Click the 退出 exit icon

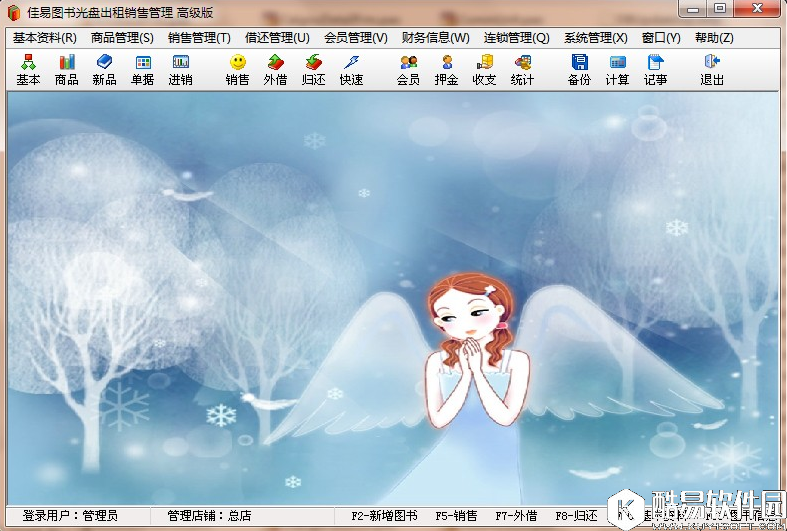(x=712, y=69)
